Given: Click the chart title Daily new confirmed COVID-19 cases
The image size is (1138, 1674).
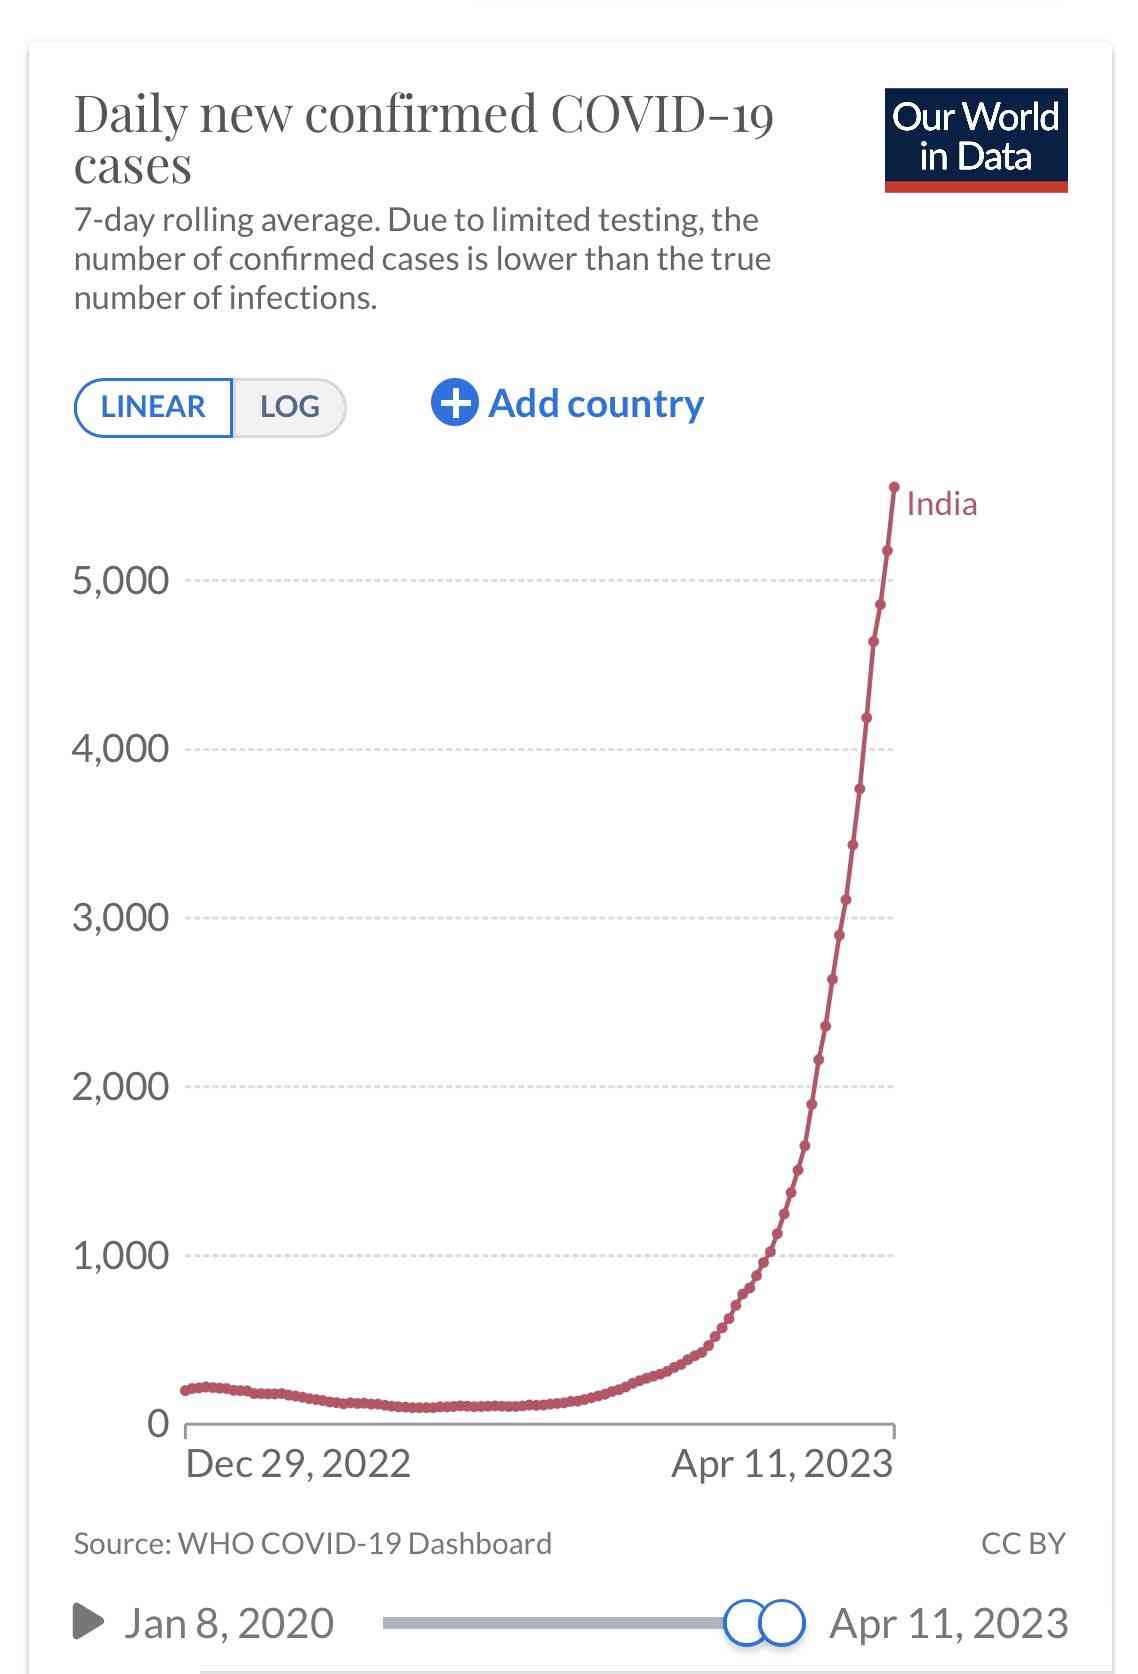Looking at the screenshot, I should click(x=424, y=139).
